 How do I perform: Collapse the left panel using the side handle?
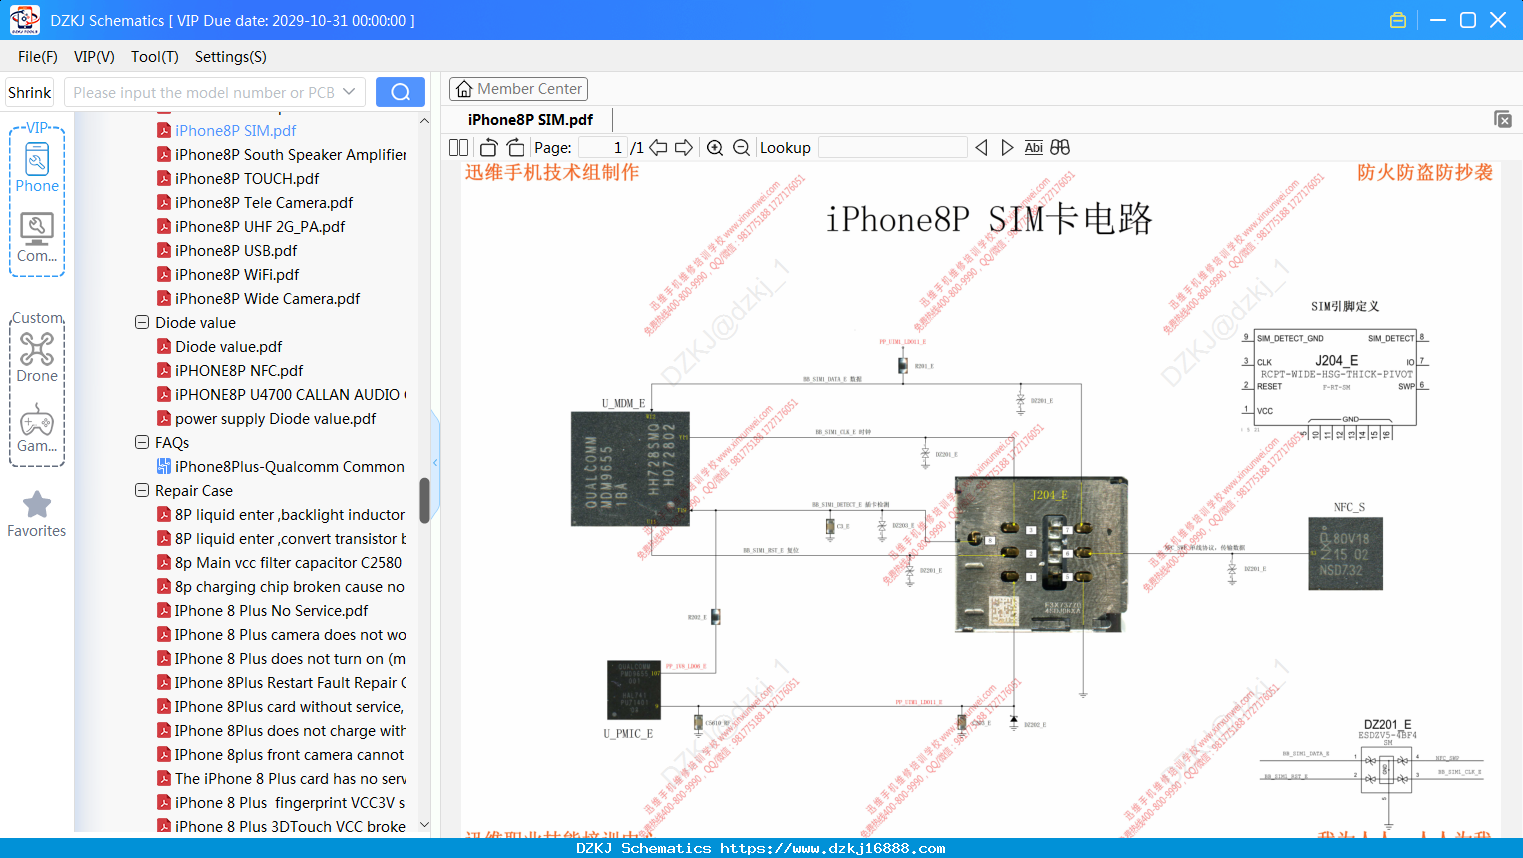click(x=435, y=462)
